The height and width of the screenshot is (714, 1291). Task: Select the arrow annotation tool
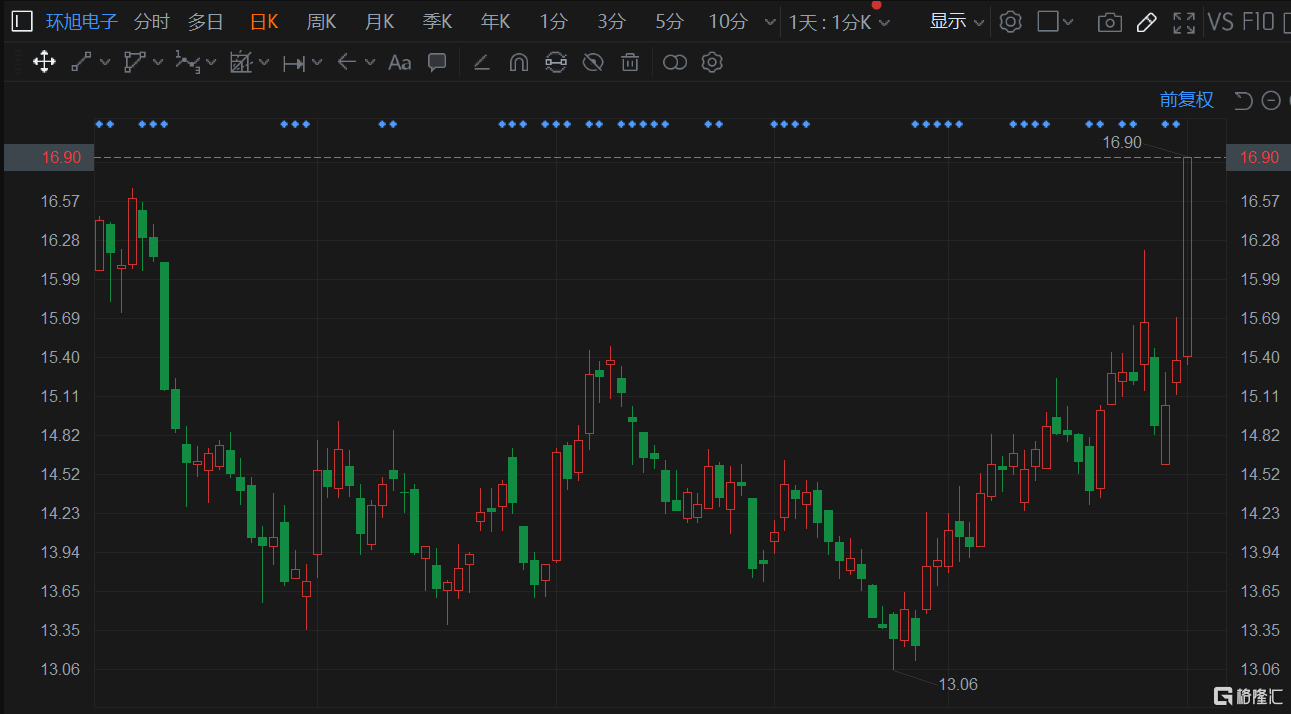[347, 62]
